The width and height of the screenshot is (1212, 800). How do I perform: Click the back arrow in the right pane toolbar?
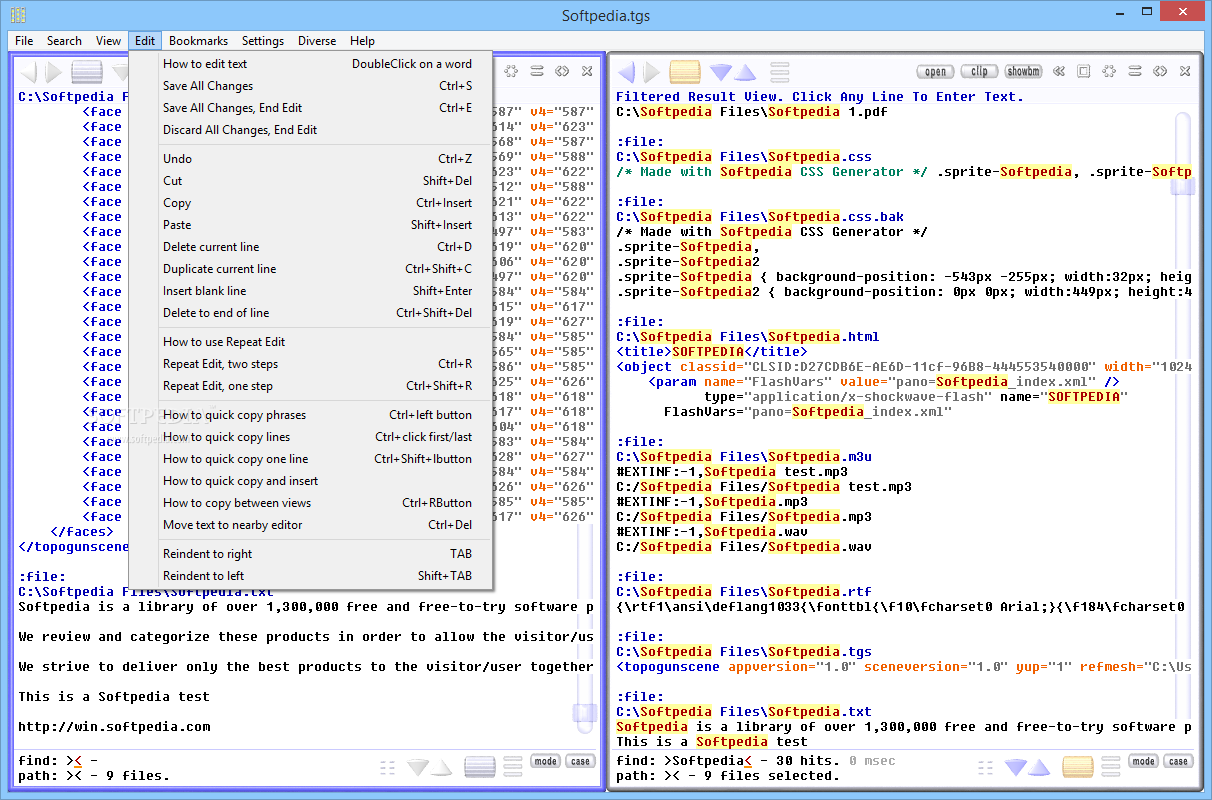pos(626,72)
